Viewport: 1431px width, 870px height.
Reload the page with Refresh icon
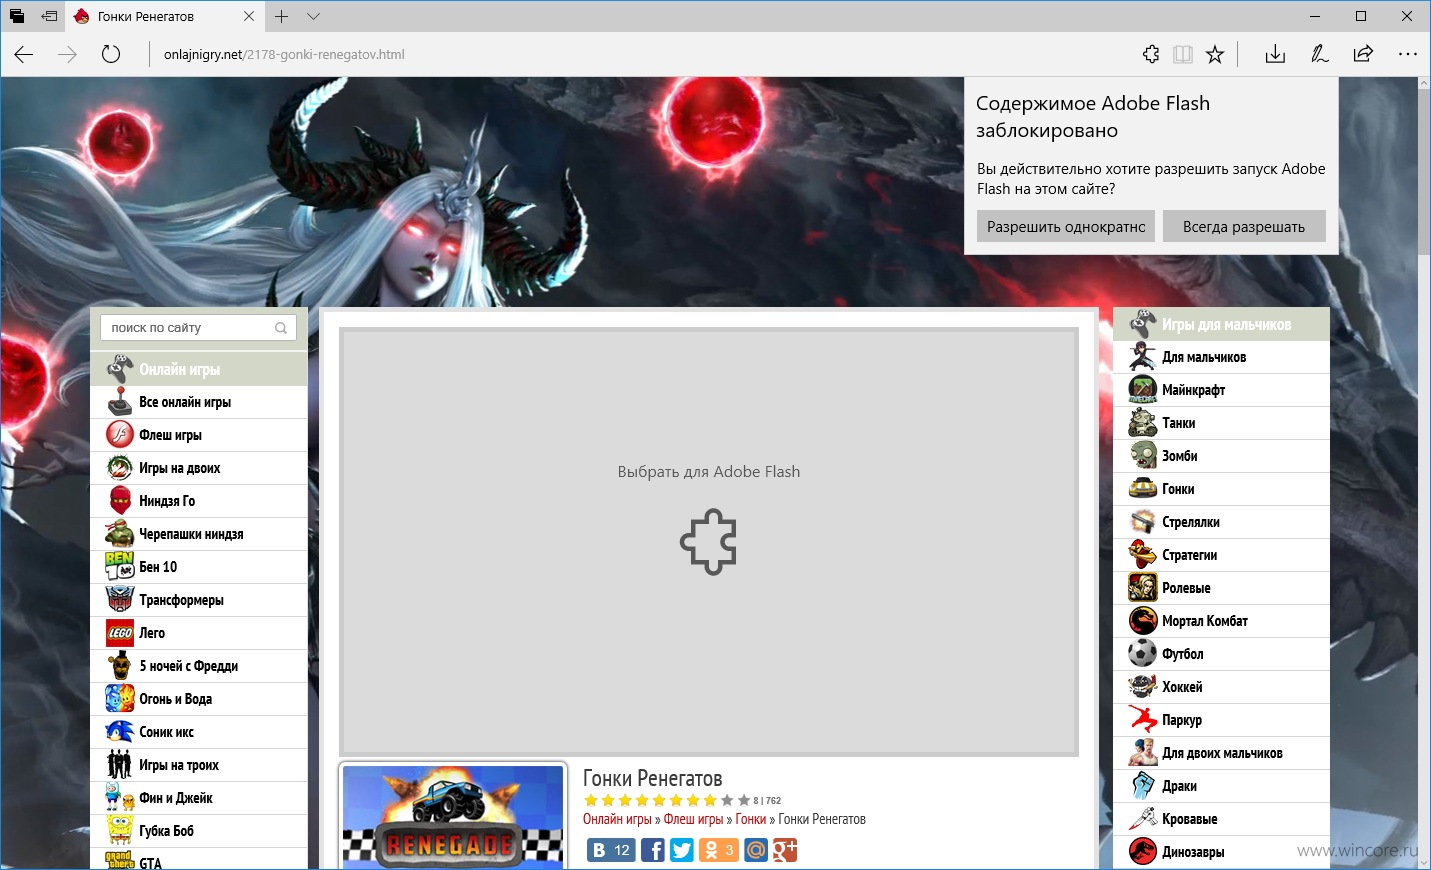(111, 54)
